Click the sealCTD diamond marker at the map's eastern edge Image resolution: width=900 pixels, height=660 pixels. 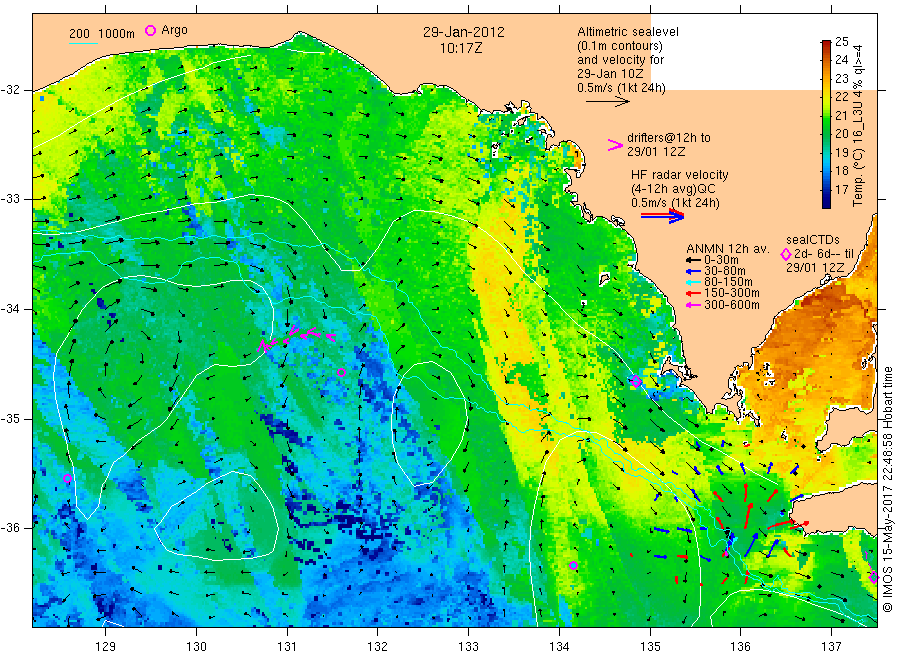pyautogui.click(x=874, y=577)
